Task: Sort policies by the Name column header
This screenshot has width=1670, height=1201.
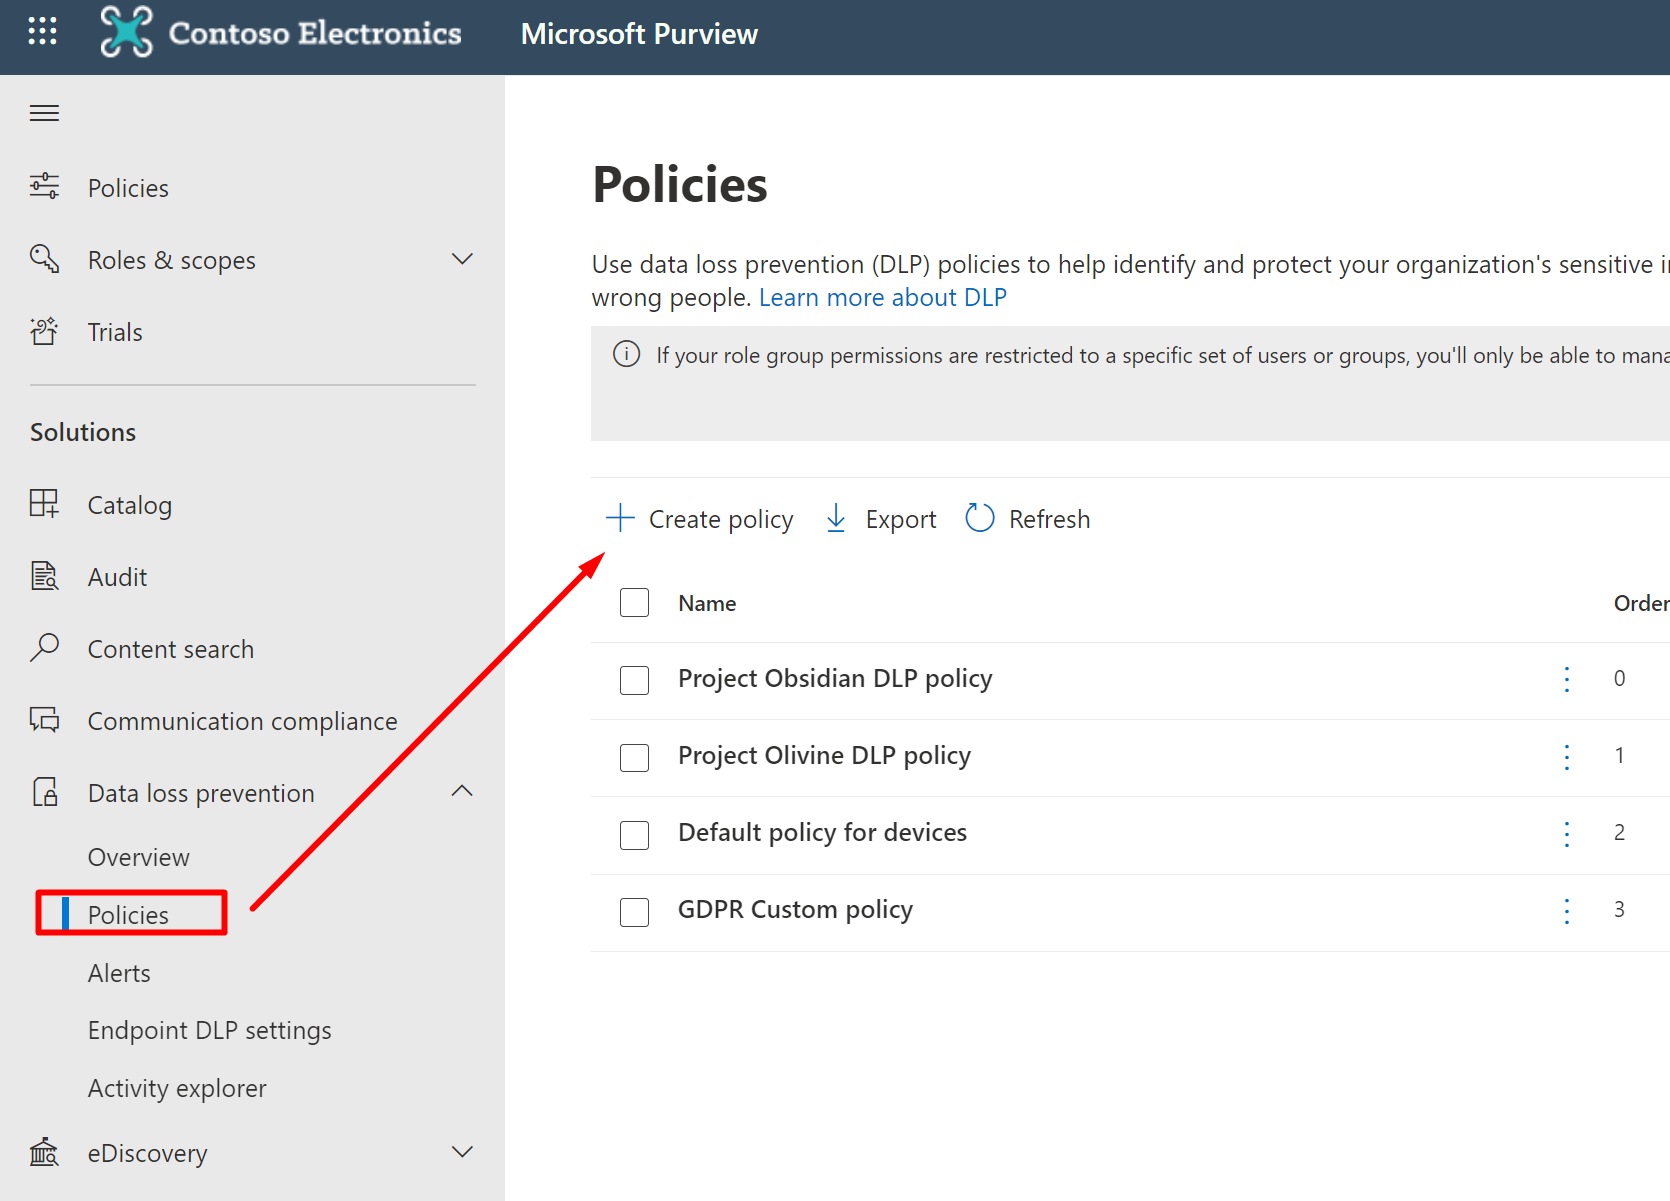Action: point(707,603)
